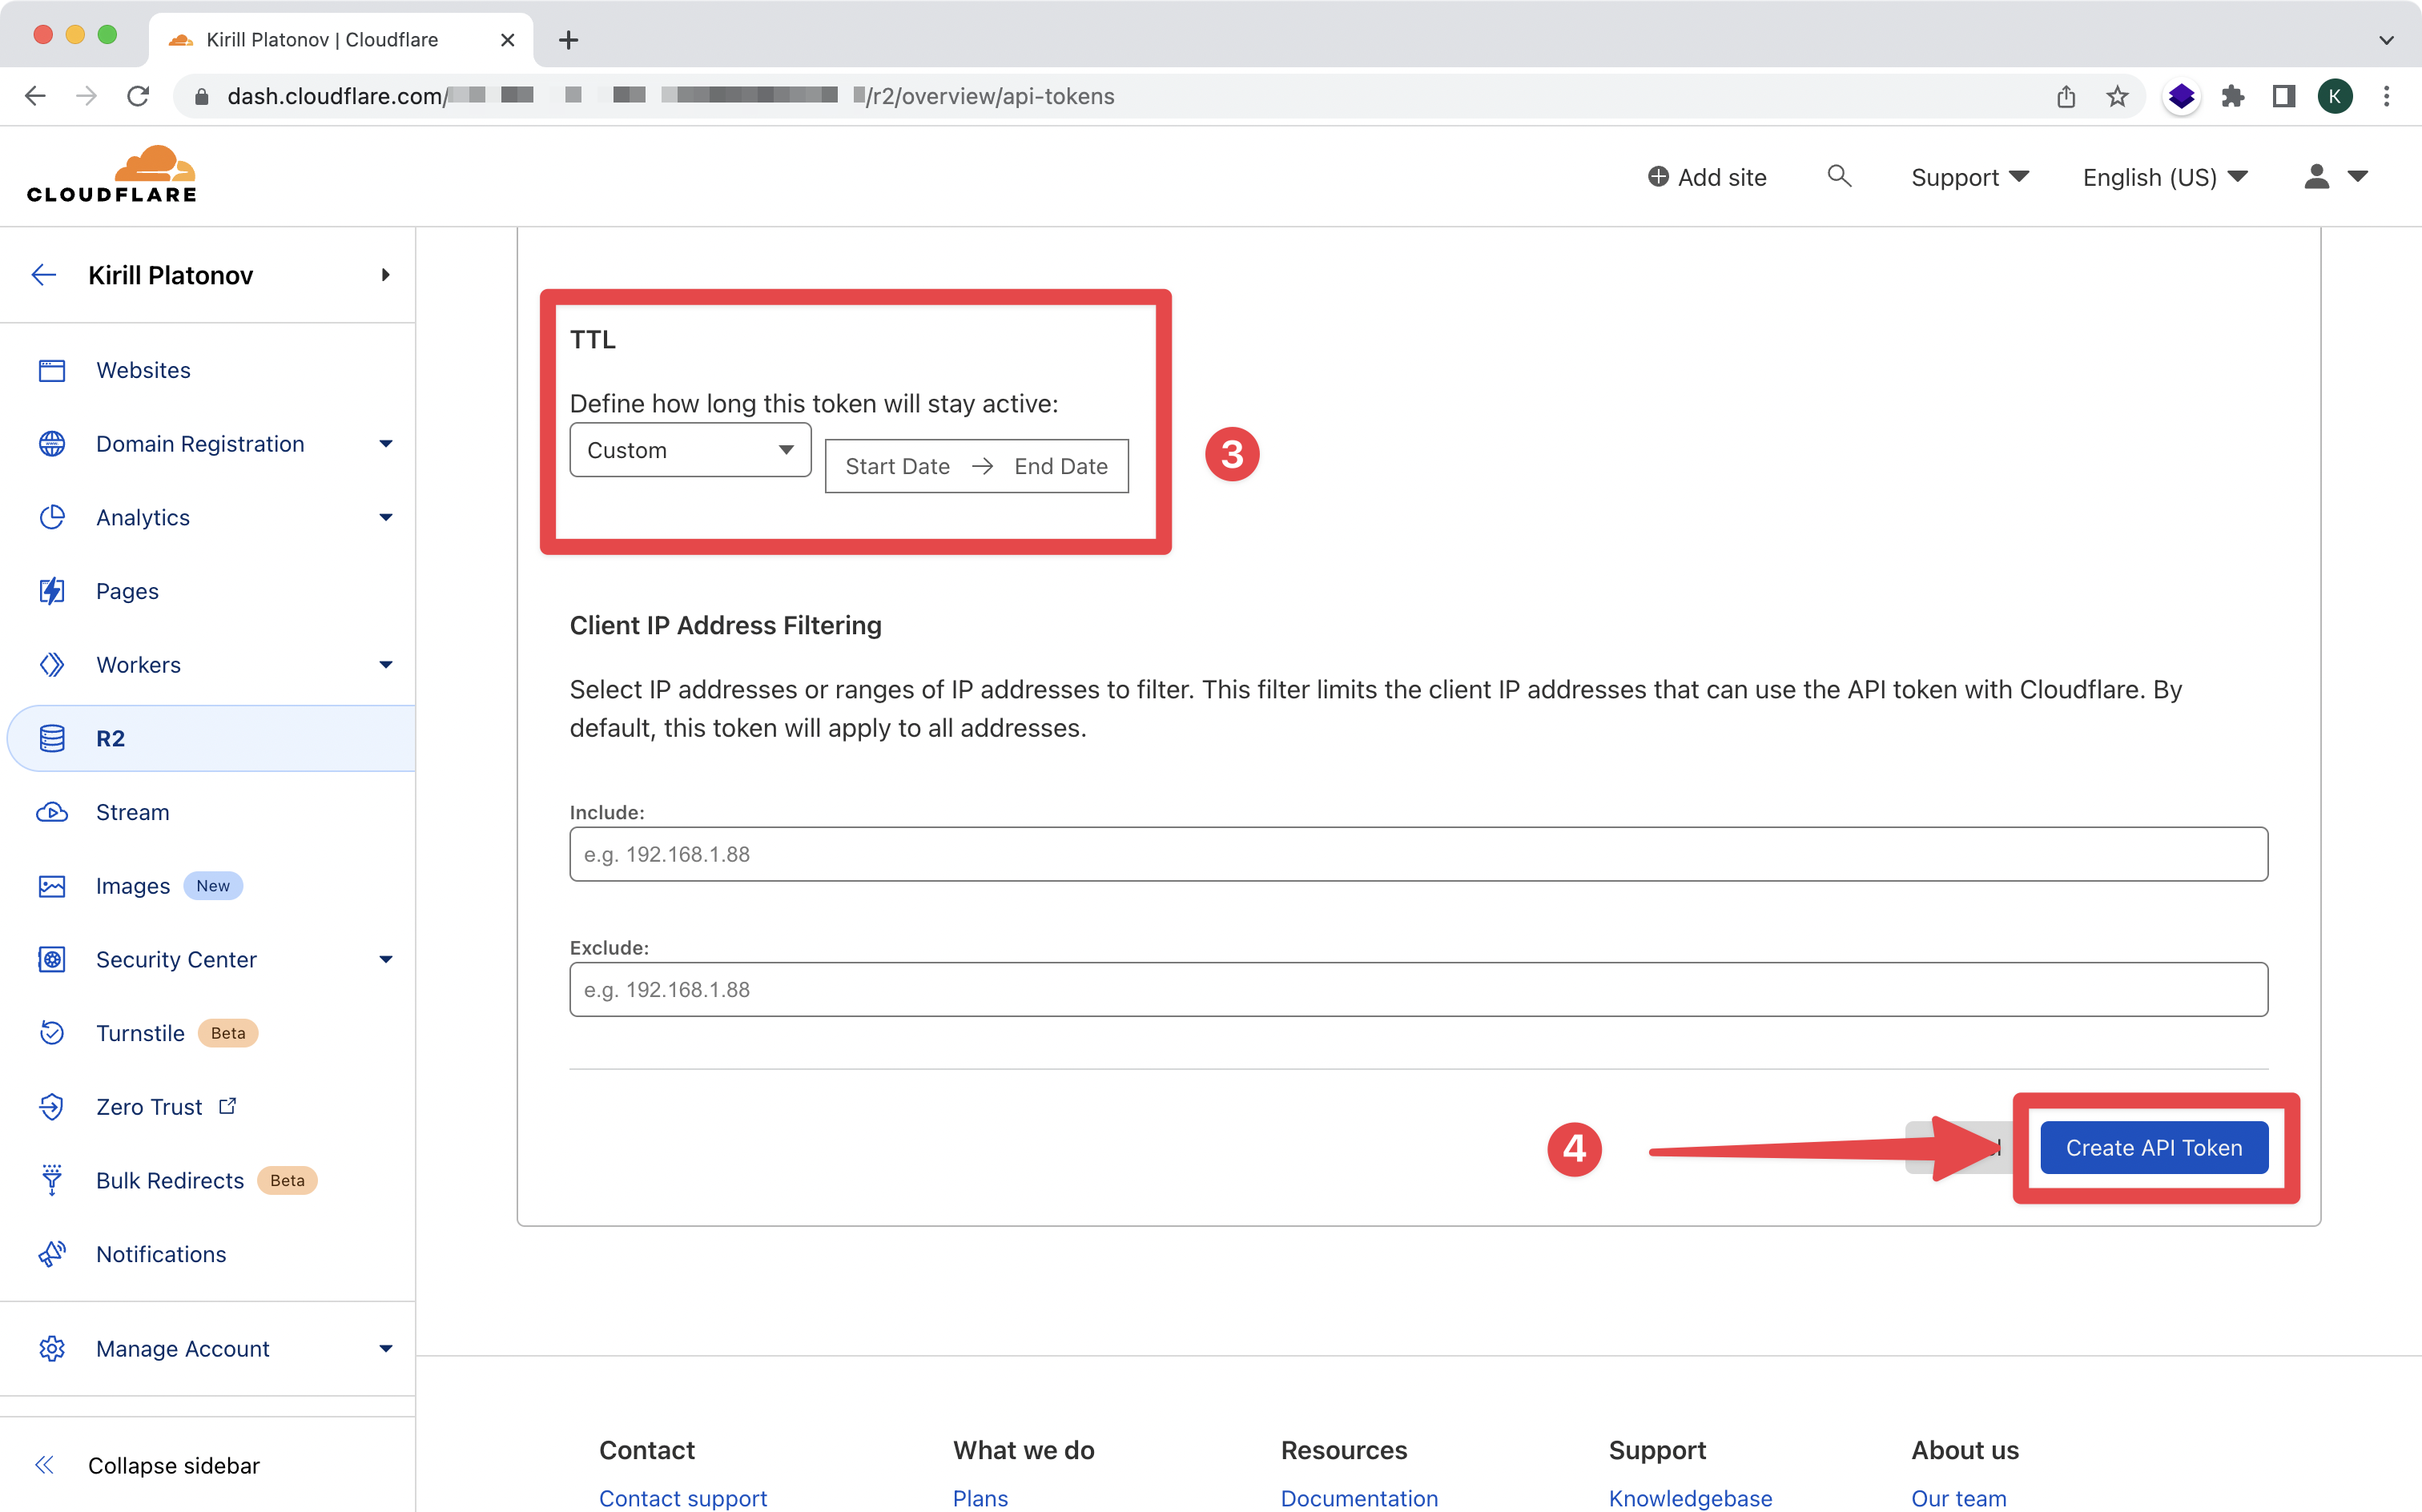This screenshot has height=1512, width=2422.
Task: Click the Exclude IP address field
Action: [x=1418, y=989]
